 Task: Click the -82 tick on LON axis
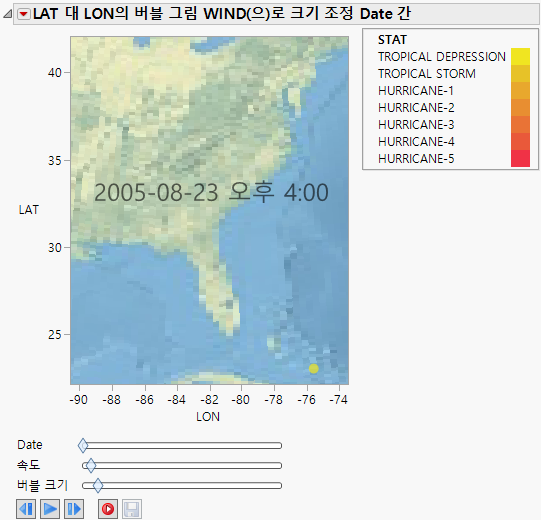point(209,400)
